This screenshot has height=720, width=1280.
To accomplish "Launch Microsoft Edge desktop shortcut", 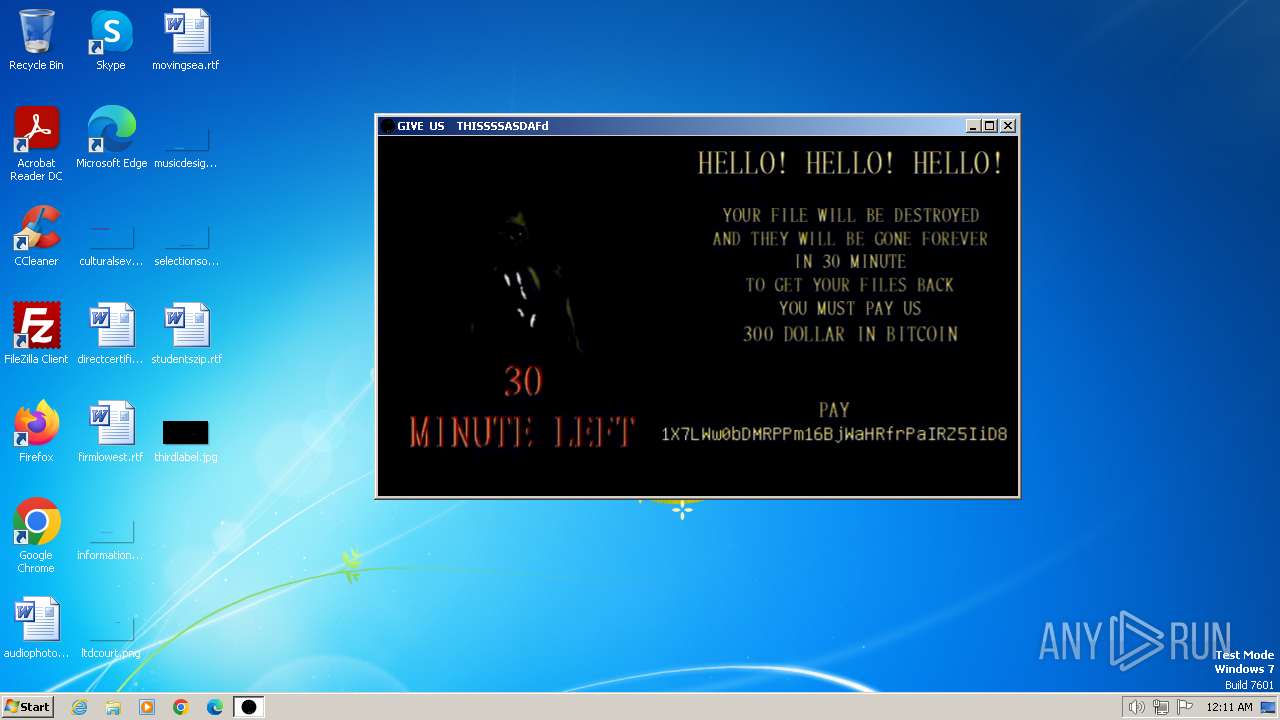I will (x=111, y=138).
